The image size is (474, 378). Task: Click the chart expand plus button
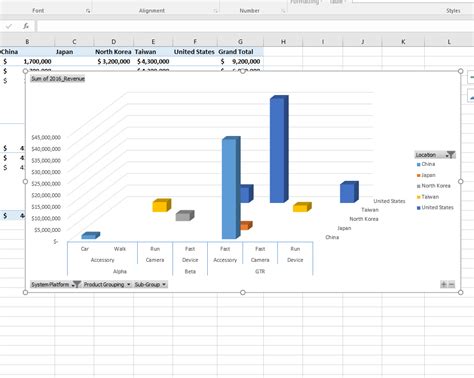(444, 284)
